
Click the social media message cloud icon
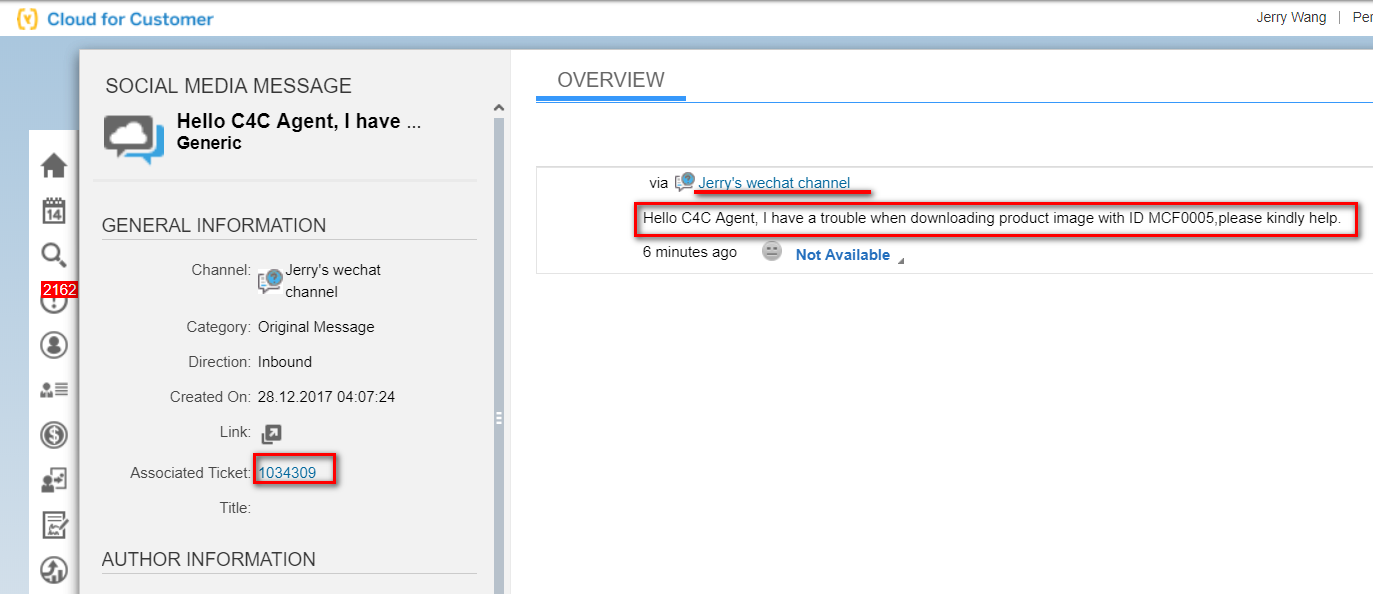tap(134, 139)
